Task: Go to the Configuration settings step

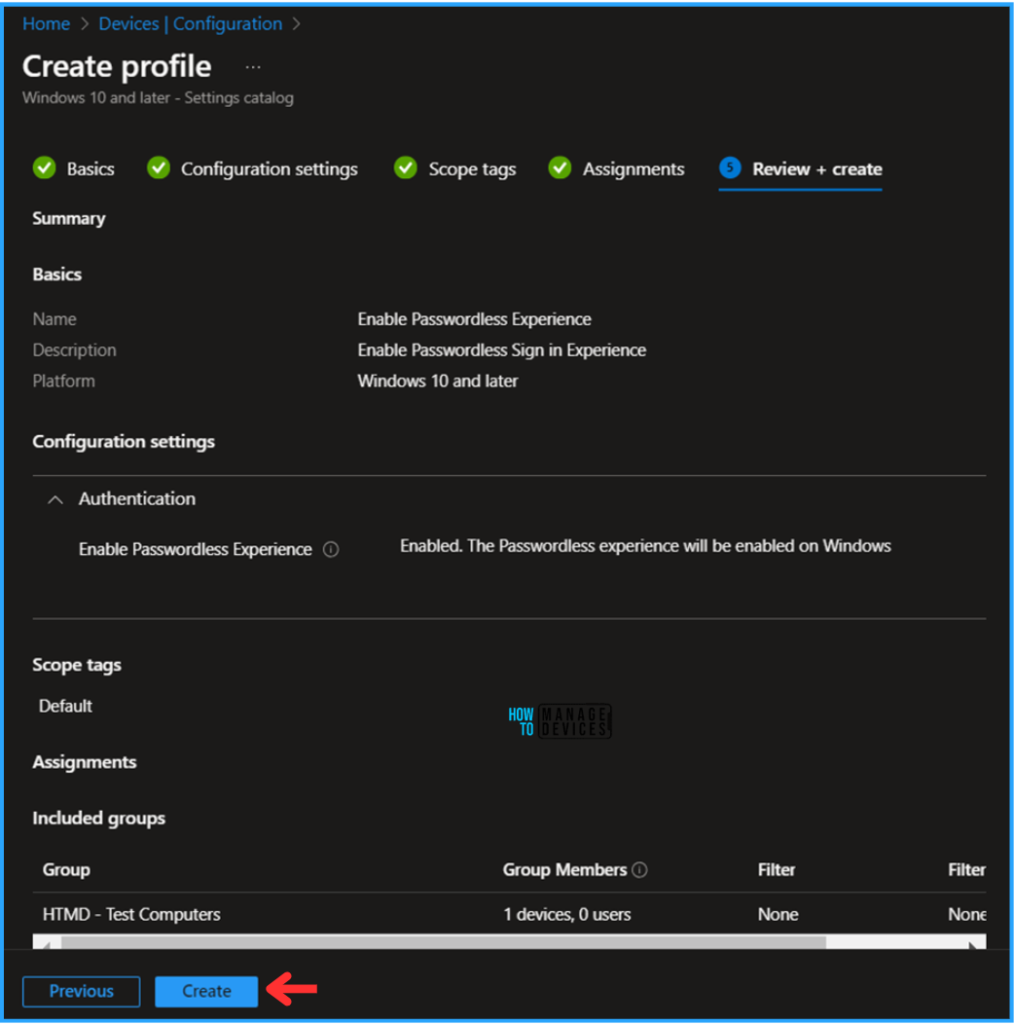Action: coord(269,169)
